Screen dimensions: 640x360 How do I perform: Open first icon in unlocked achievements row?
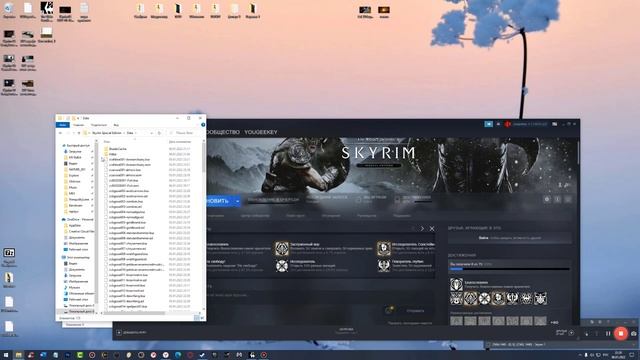[456, 298]
